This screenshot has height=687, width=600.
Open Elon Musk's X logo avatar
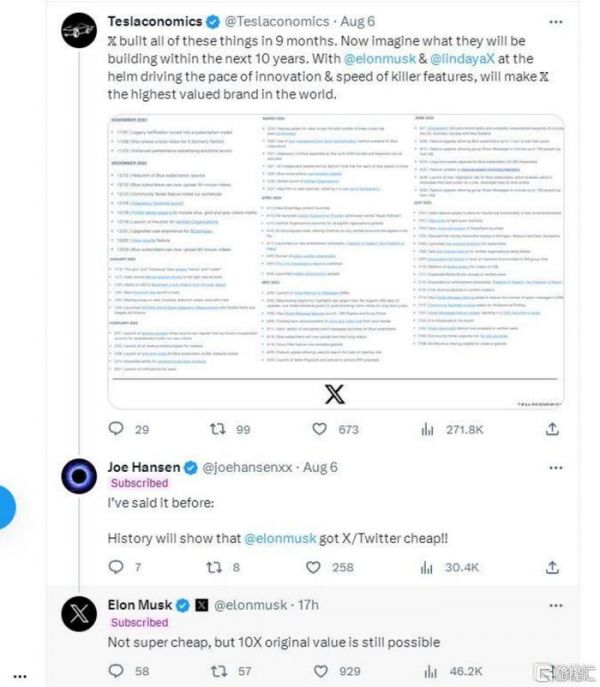(x=78, y=612)
